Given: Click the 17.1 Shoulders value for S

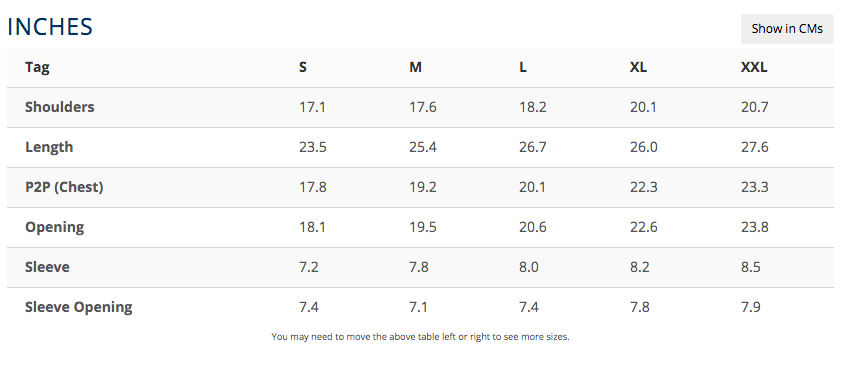Looking at the screenshot, I should (313, 107).
